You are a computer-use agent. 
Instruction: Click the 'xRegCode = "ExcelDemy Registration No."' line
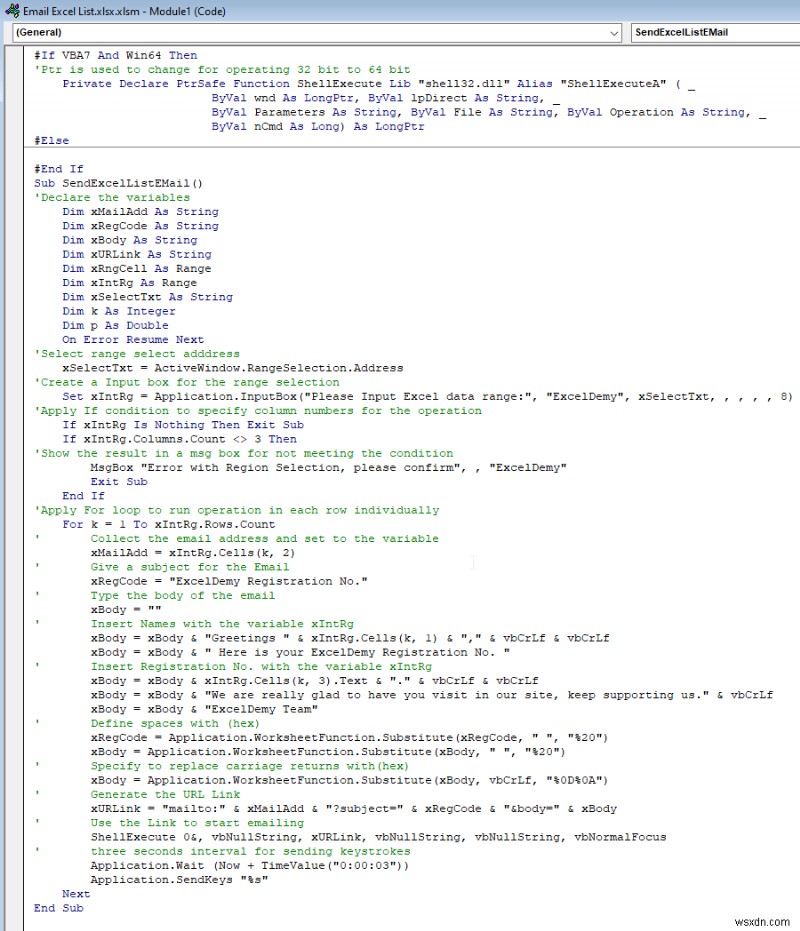pos(229,581)
